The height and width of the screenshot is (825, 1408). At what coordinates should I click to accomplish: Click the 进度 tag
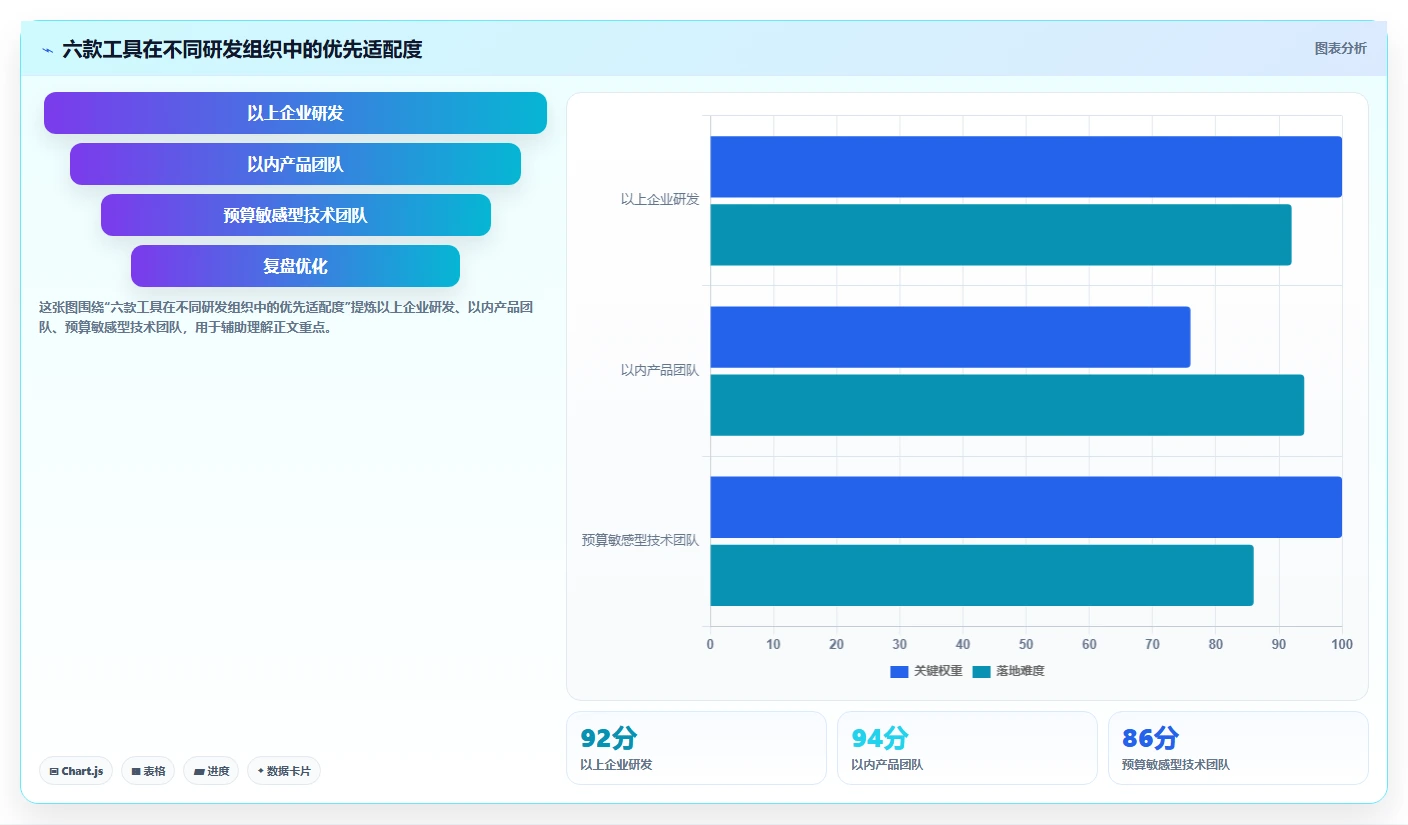211,771
